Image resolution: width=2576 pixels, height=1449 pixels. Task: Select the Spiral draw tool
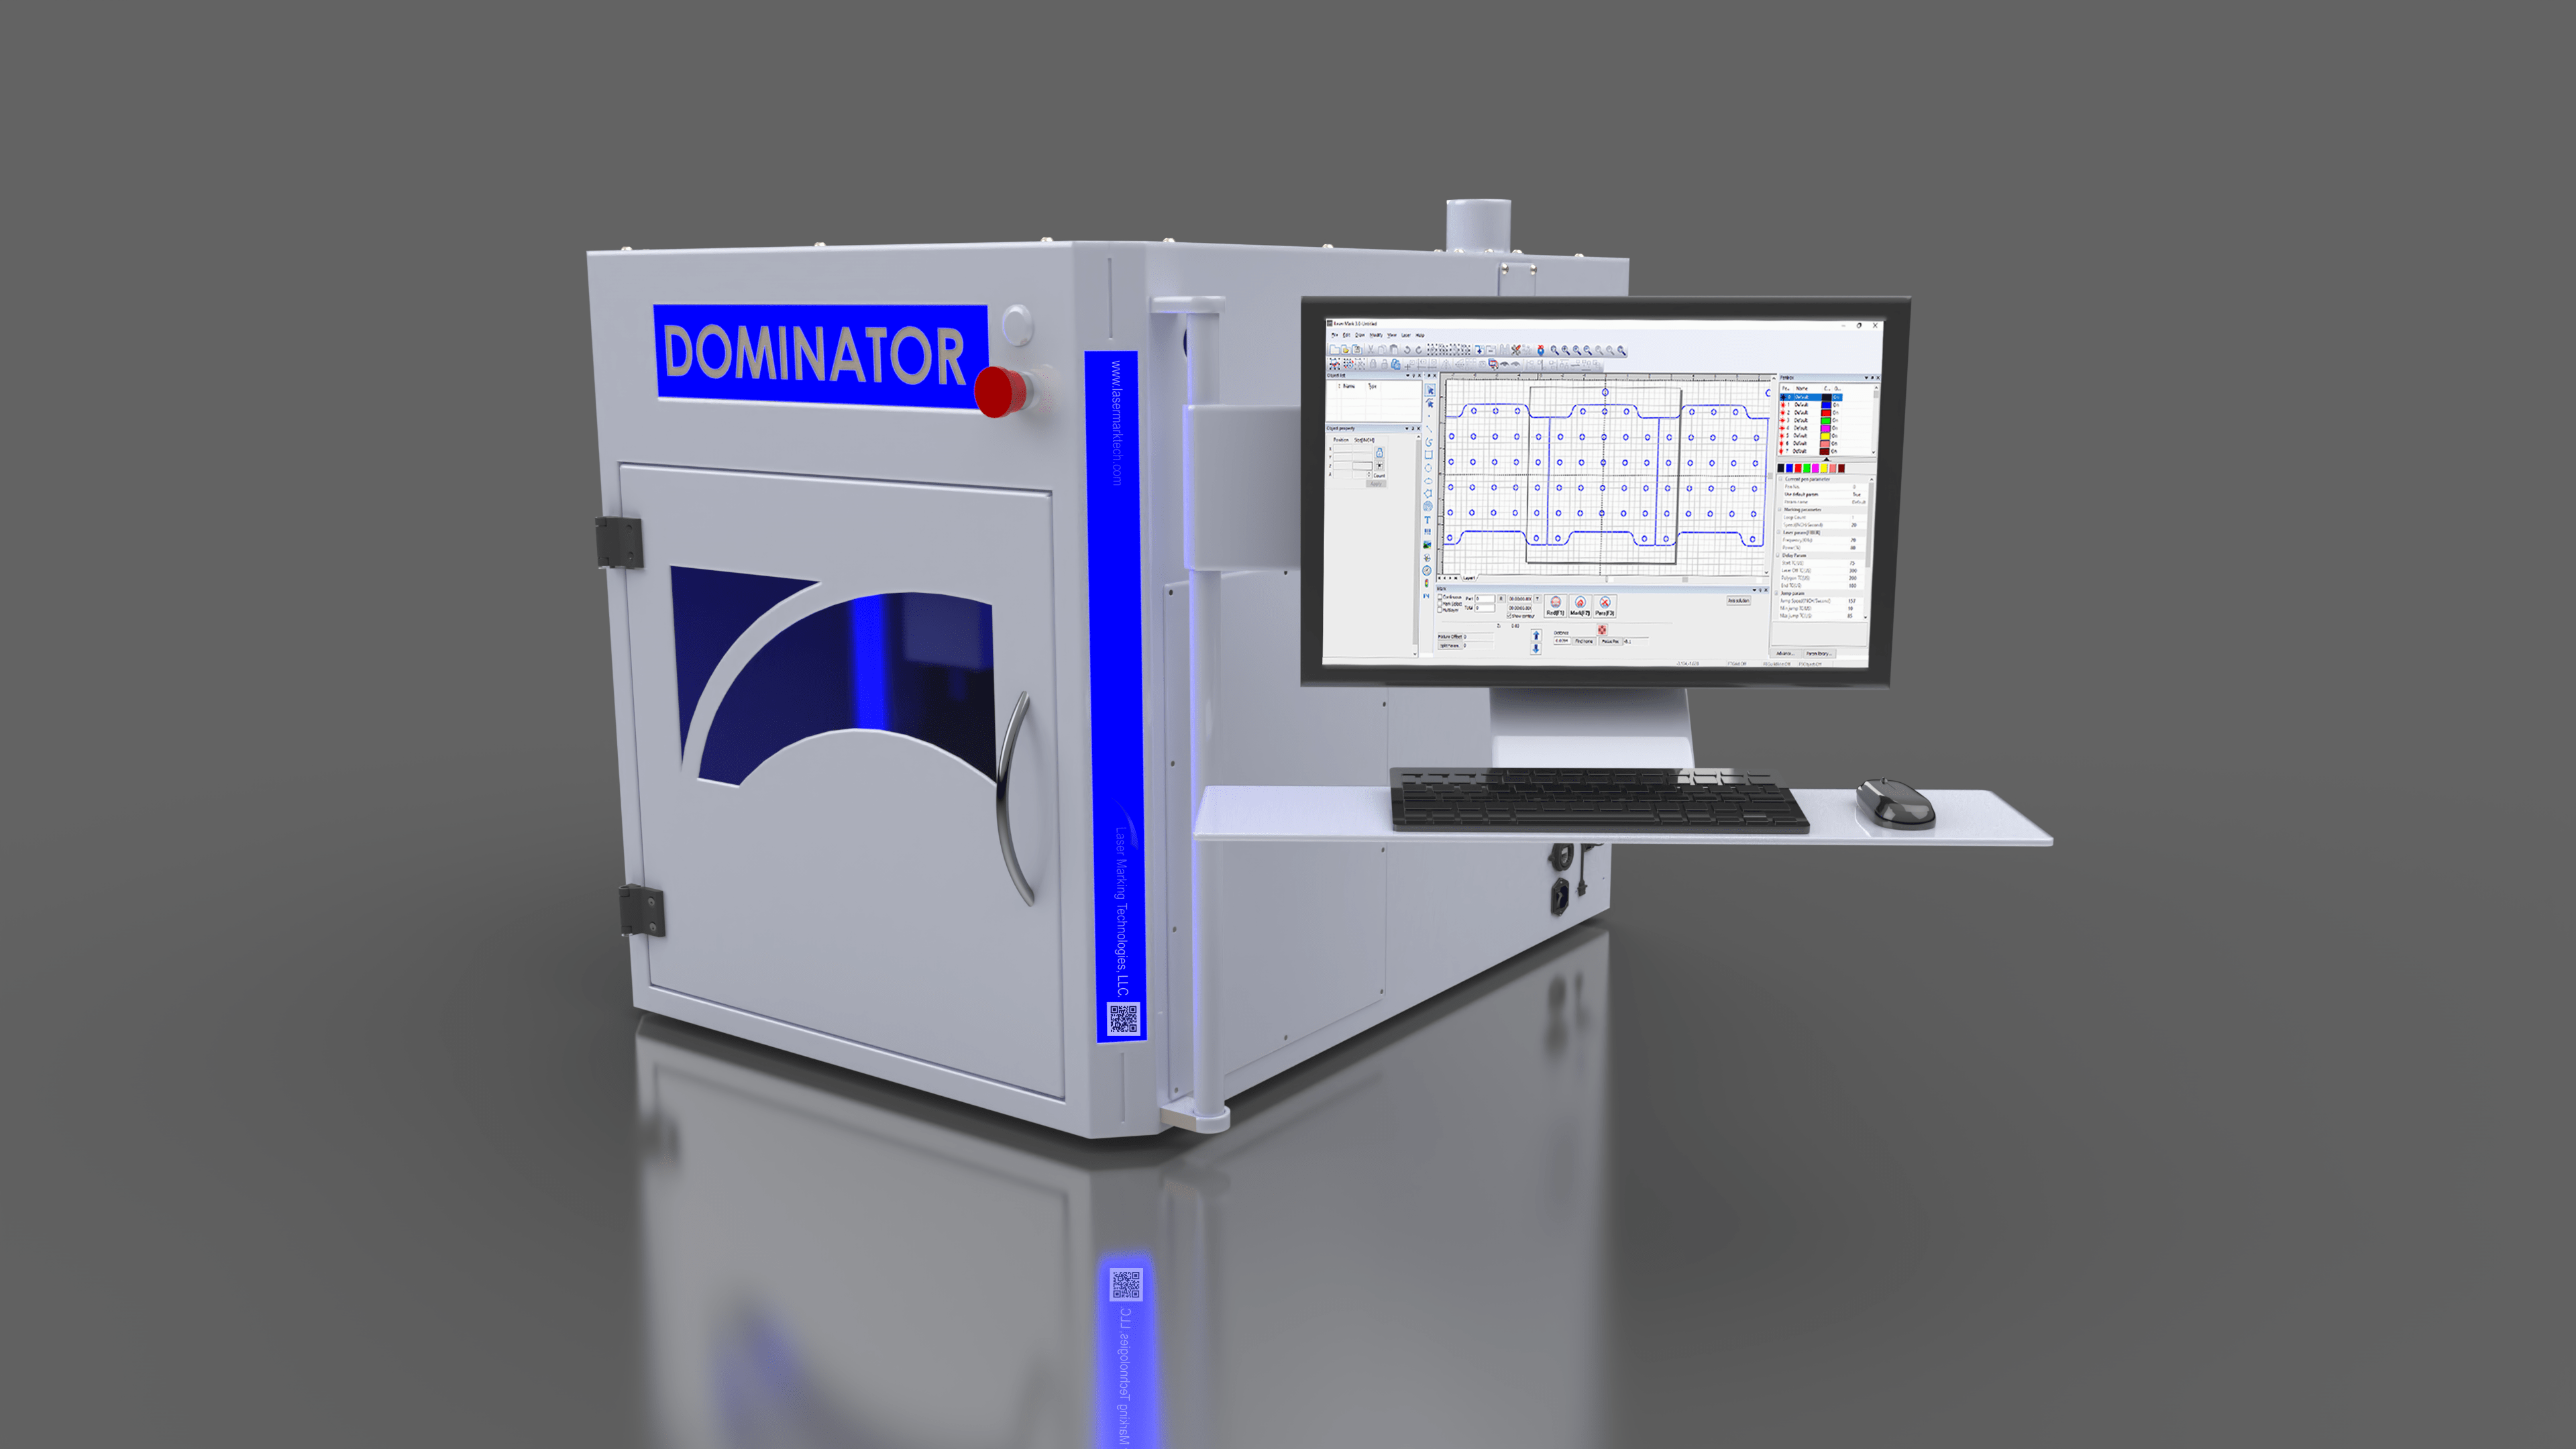(x=1428, y=507)
